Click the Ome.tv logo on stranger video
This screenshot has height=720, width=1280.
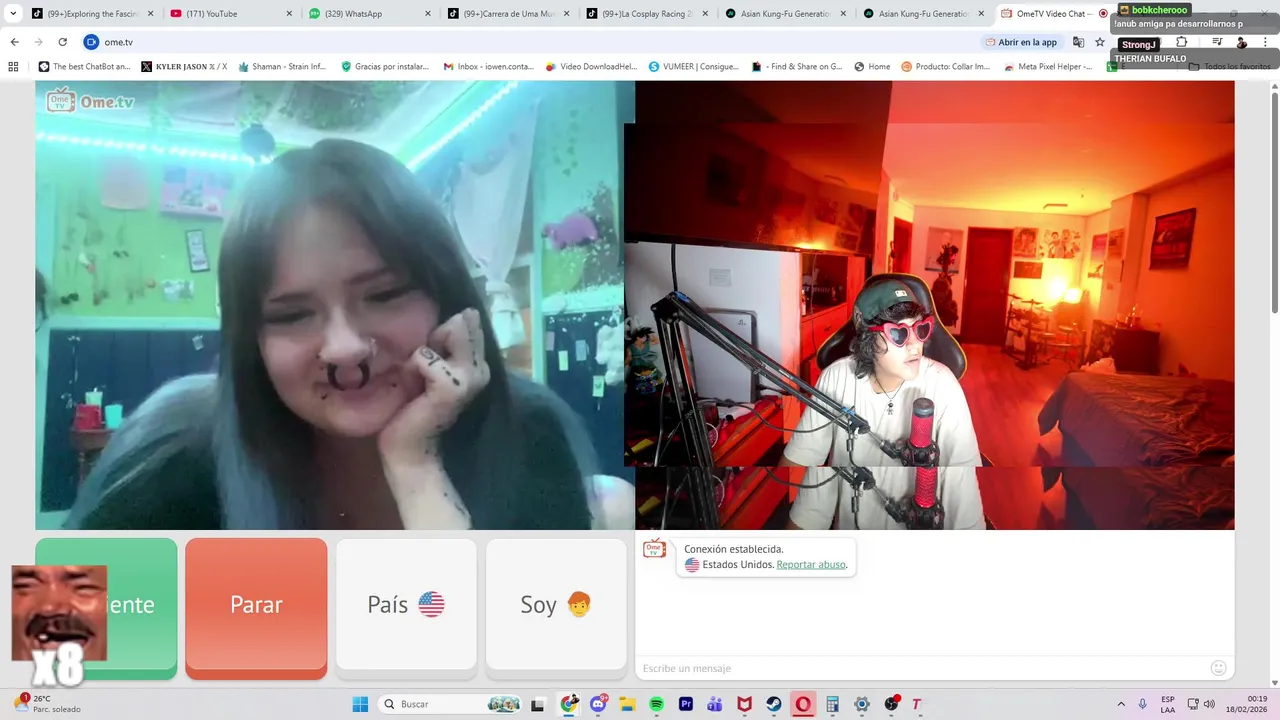[x=90, y=100]
